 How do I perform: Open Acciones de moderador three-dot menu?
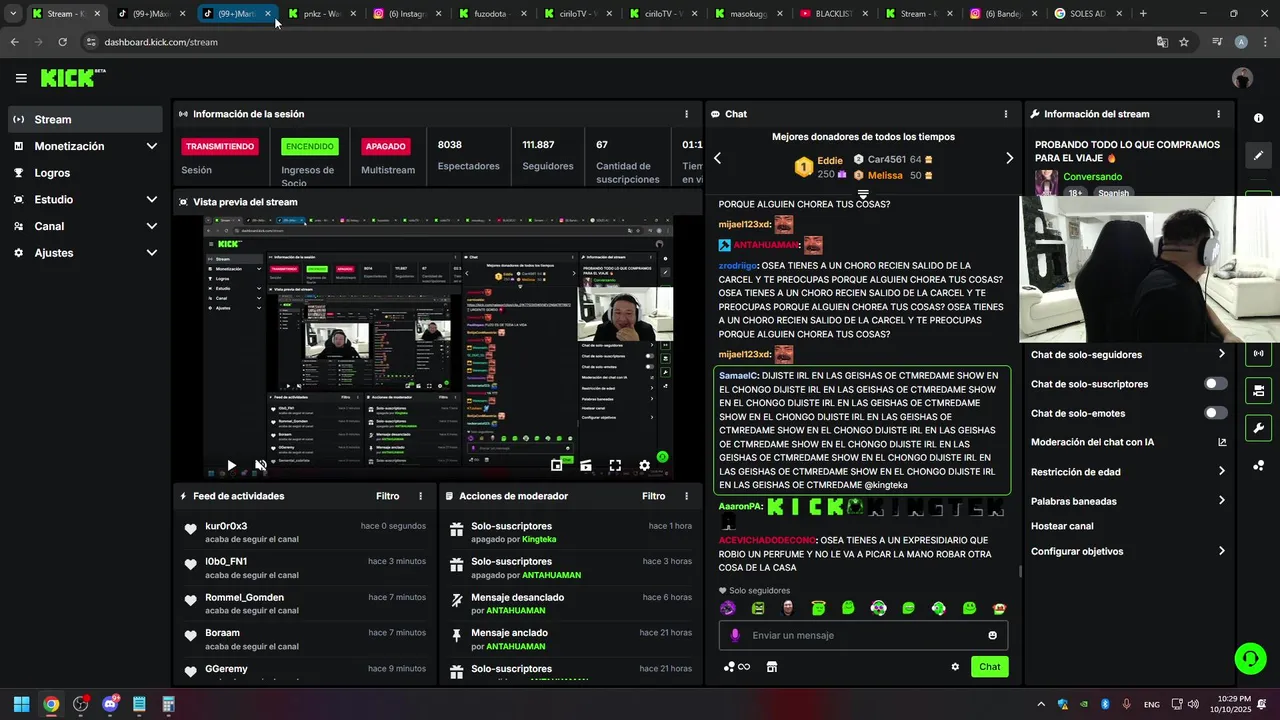(x=686, y=496)
